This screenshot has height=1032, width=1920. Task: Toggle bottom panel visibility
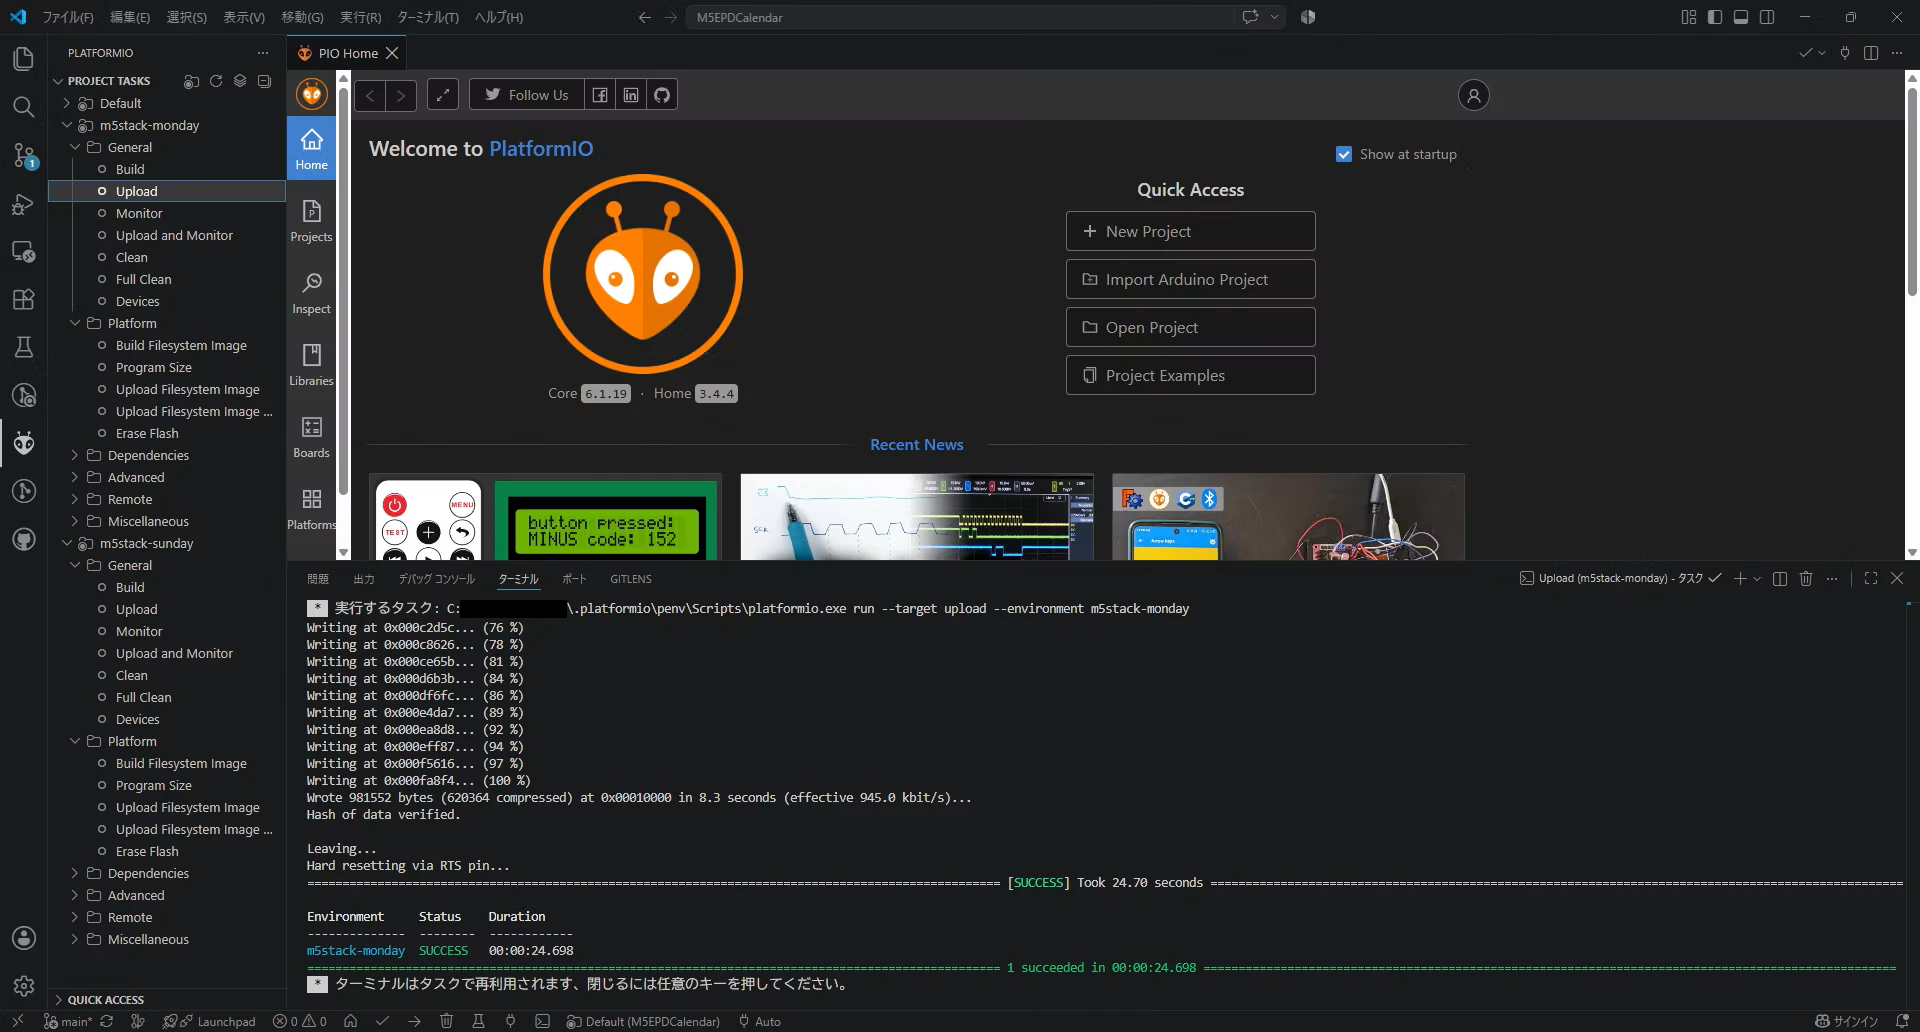coord(1741,17)
